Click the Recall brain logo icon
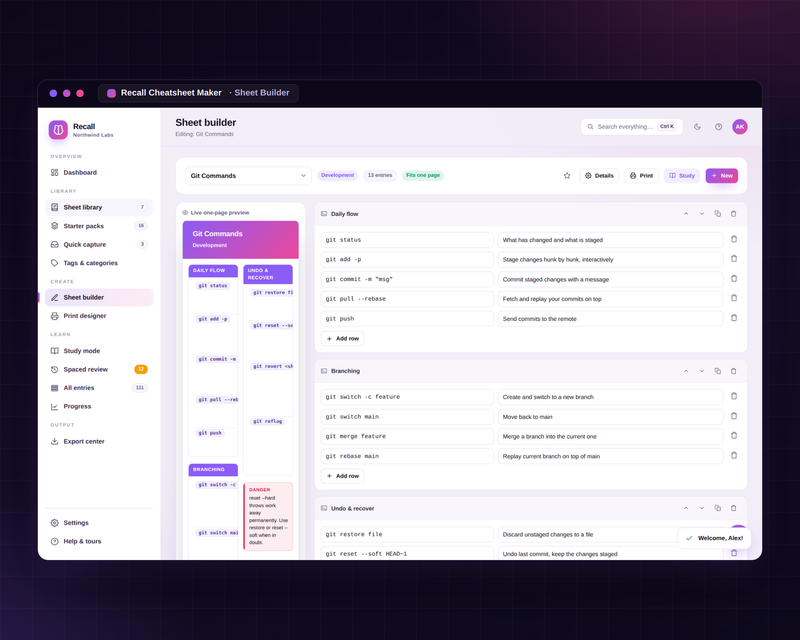 (x=58, y=130)
